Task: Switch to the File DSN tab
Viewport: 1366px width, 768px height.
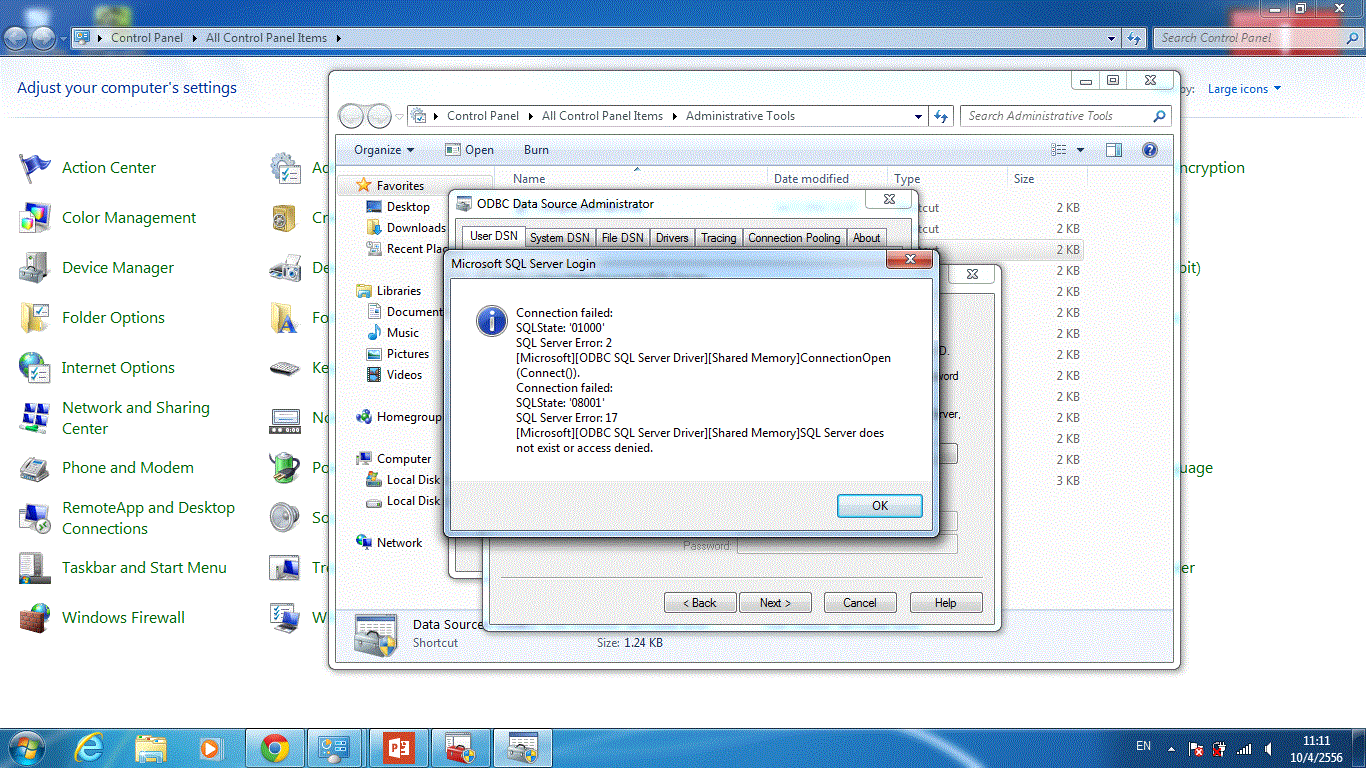Action: [623, 238]
